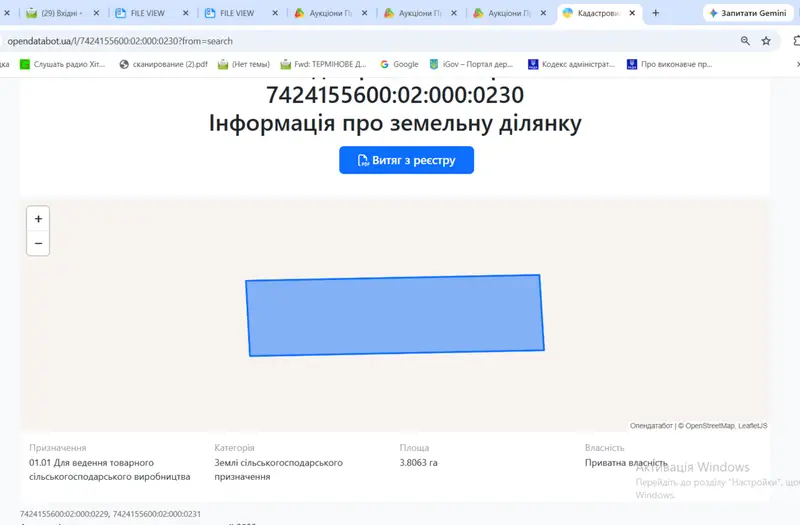Click the 'Приватна власність' ownership value
800x525 pixels.
[x=626, y=463]
